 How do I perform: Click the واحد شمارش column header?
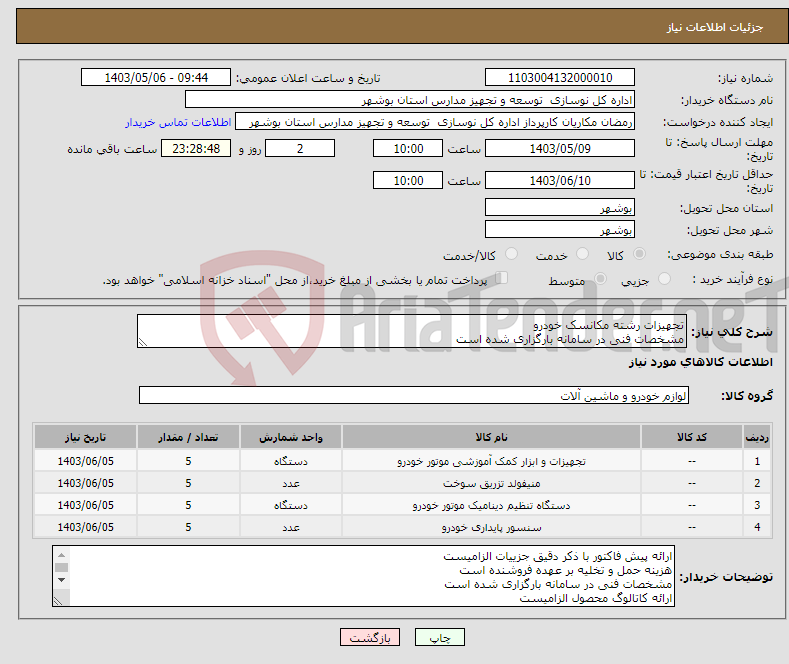[x=291, y=437]
